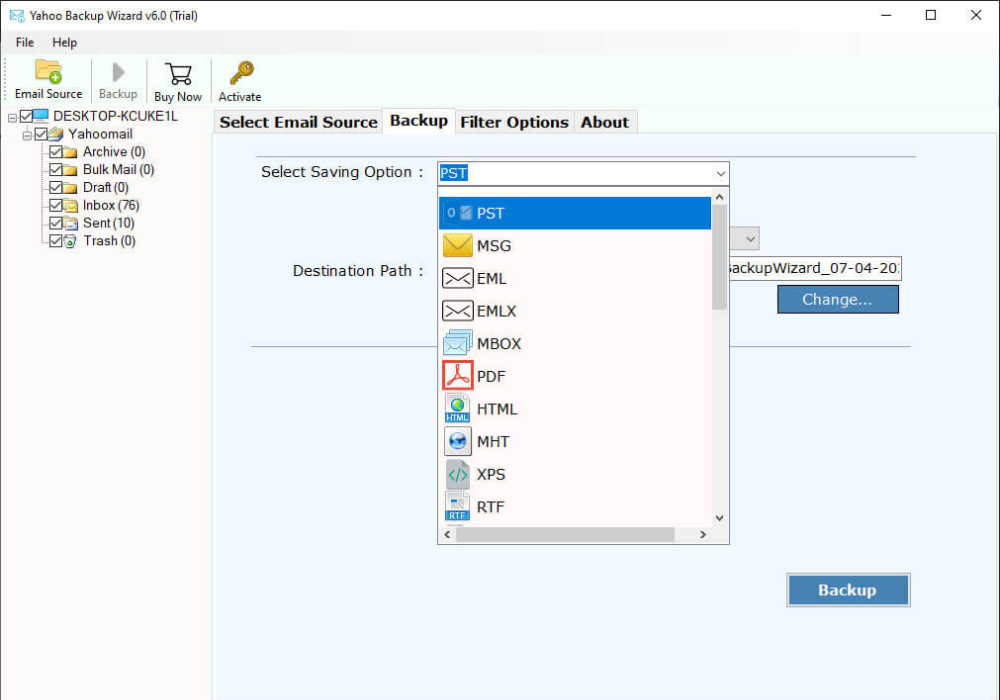Select the HTML globe icon
This screenshot has width=1000, height=700.
click(x=457, y=409)
